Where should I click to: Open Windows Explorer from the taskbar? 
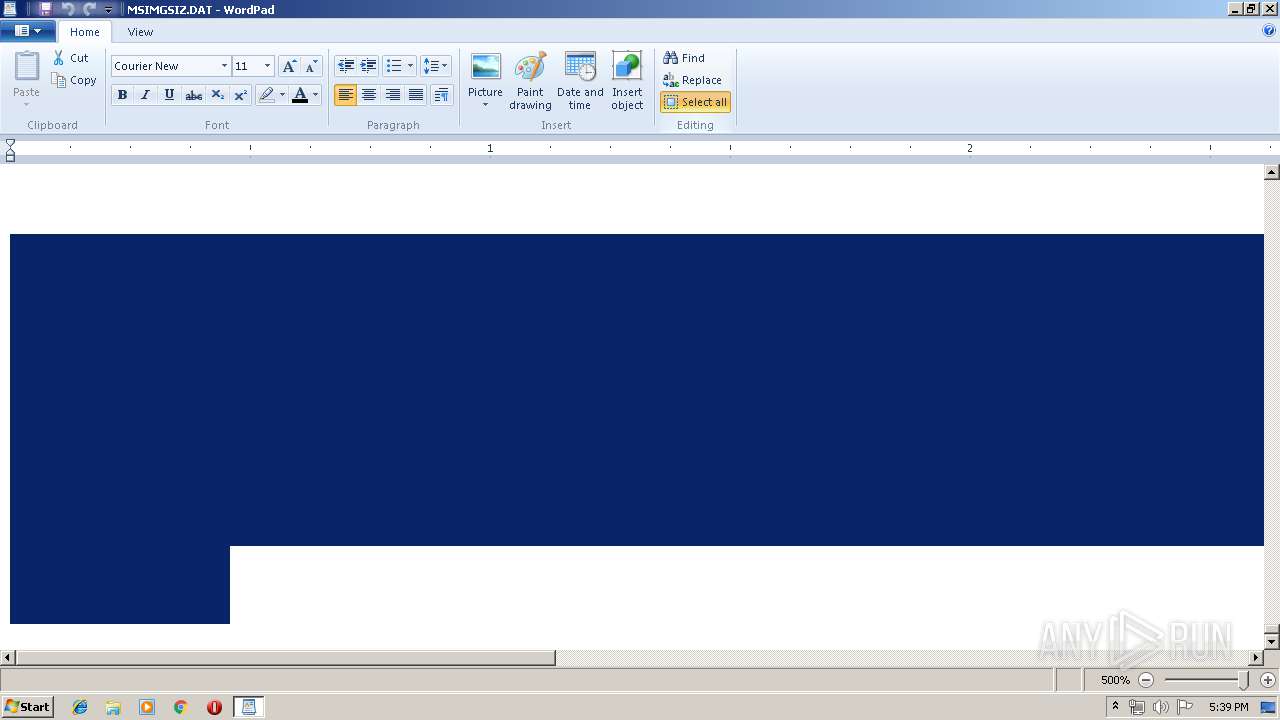(x=113, y=707)
